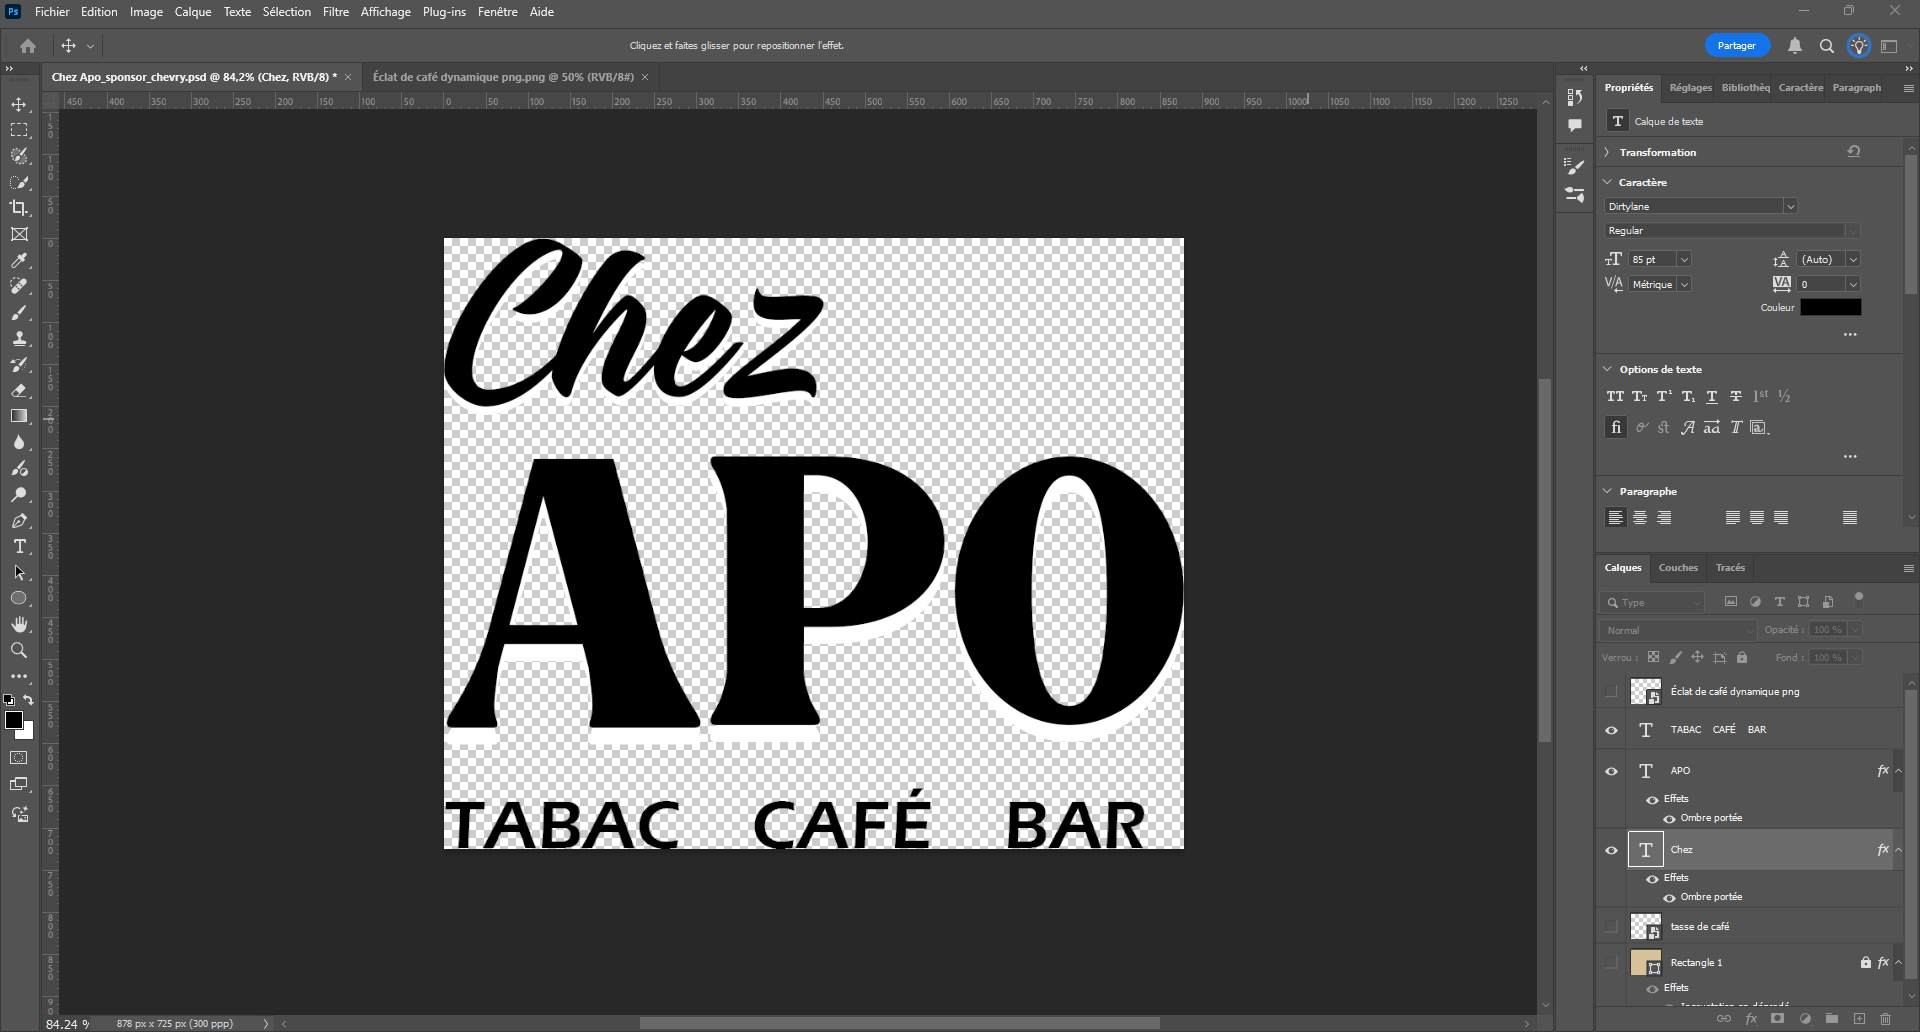Delete layer using the trash icon
The image size is (1920, 1032).
(x=1886, y=1019)
